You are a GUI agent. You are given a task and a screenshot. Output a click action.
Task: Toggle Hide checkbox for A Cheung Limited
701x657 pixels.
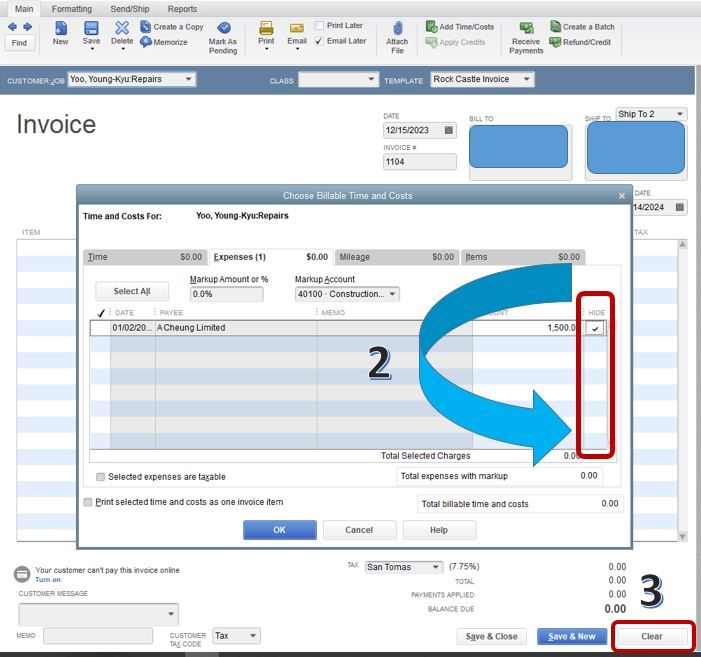[x=595, y=328]
